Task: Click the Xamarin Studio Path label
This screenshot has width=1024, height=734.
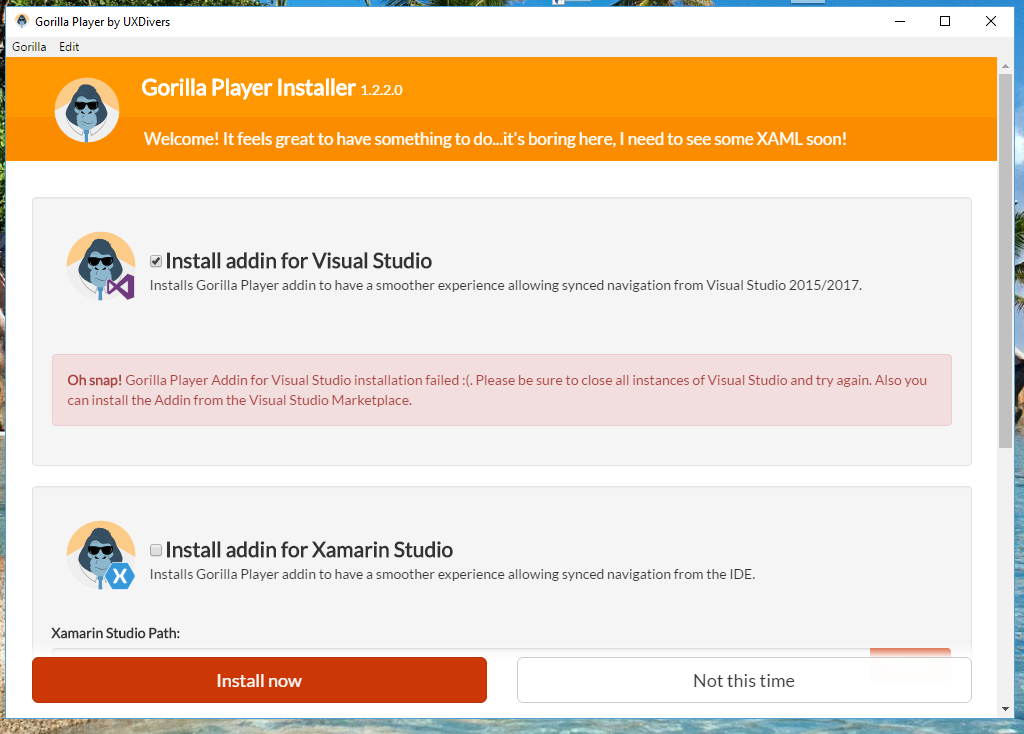Action: [x=116, y=633]
